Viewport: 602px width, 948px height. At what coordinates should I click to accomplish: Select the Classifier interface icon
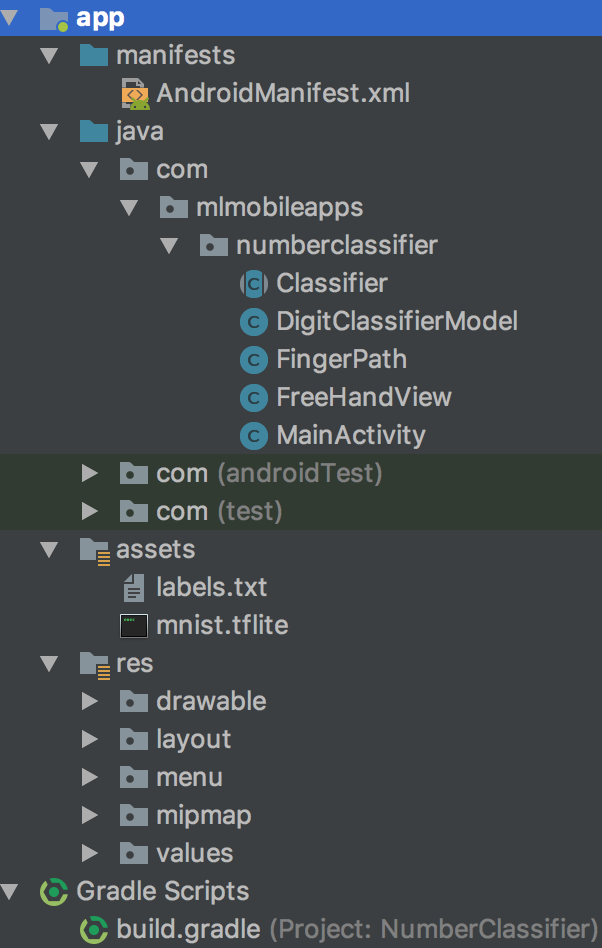point(254,284)
